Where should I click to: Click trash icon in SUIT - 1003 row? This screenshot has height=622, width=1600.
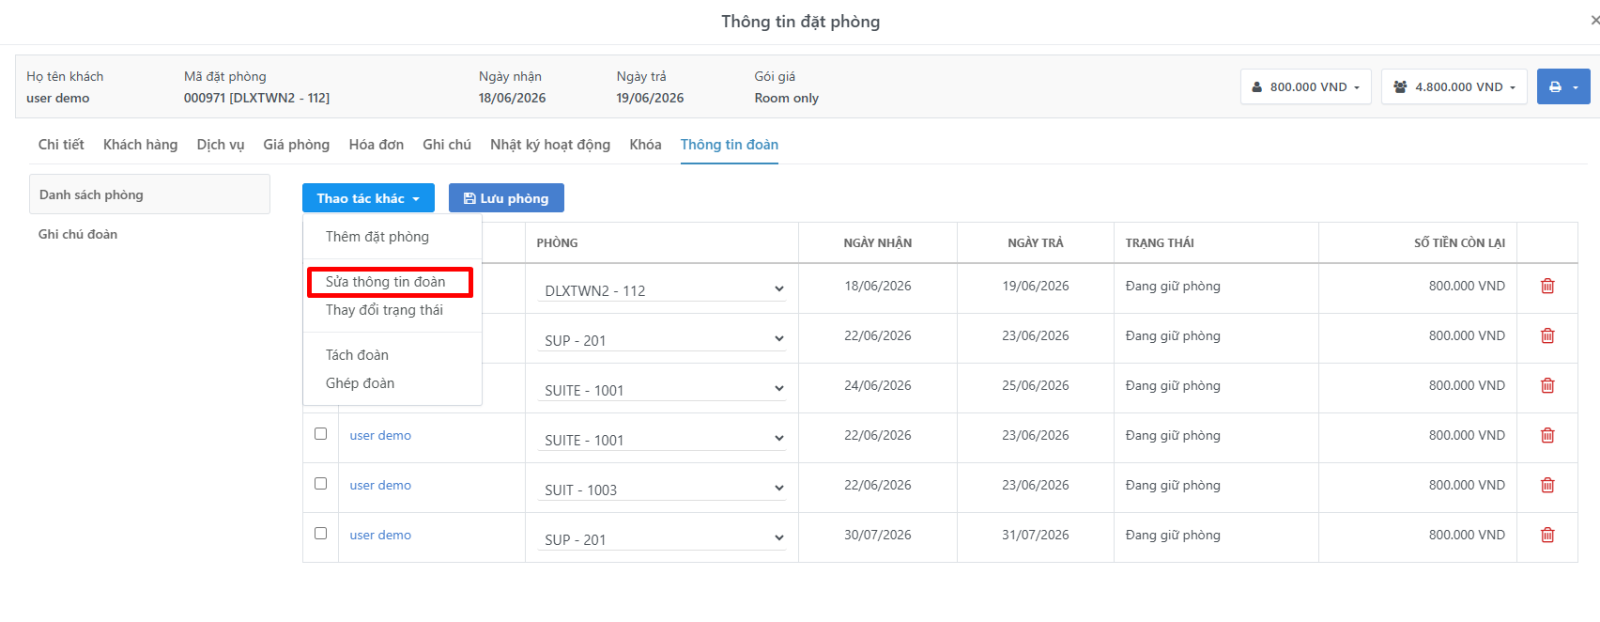[x=1547, y=486]
